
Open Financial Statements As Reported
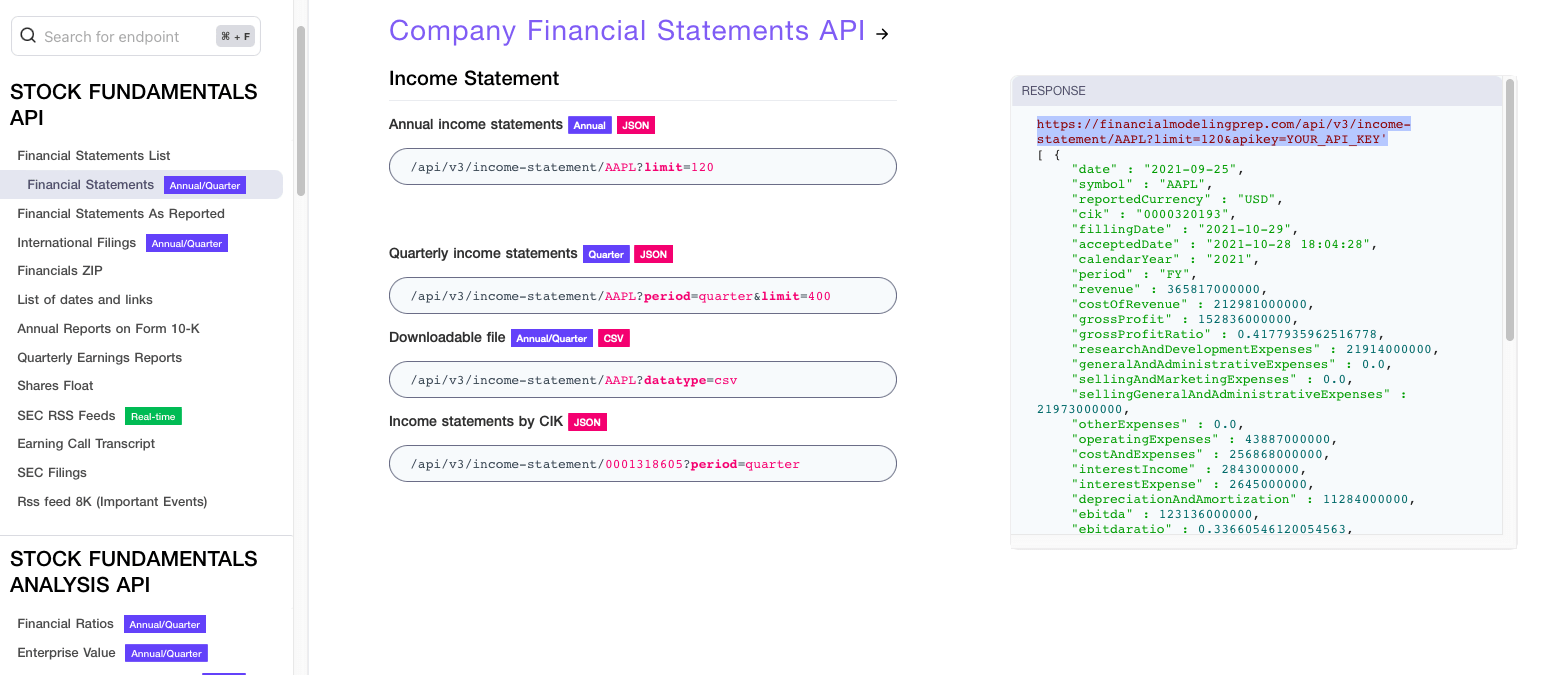(121, 213)
